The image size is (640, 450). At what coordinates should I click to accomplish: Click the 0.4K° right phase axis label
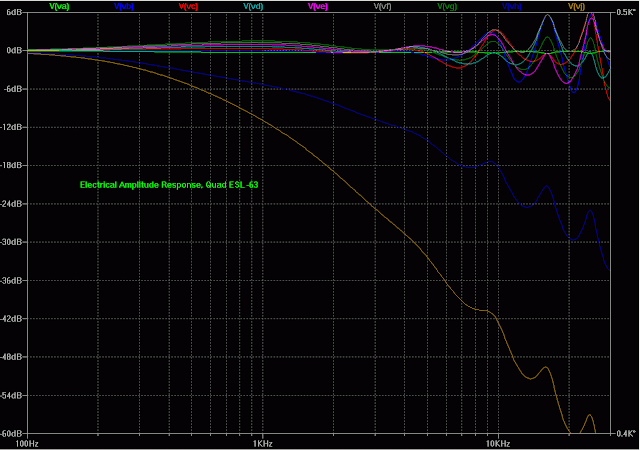[x=626, y=434]
